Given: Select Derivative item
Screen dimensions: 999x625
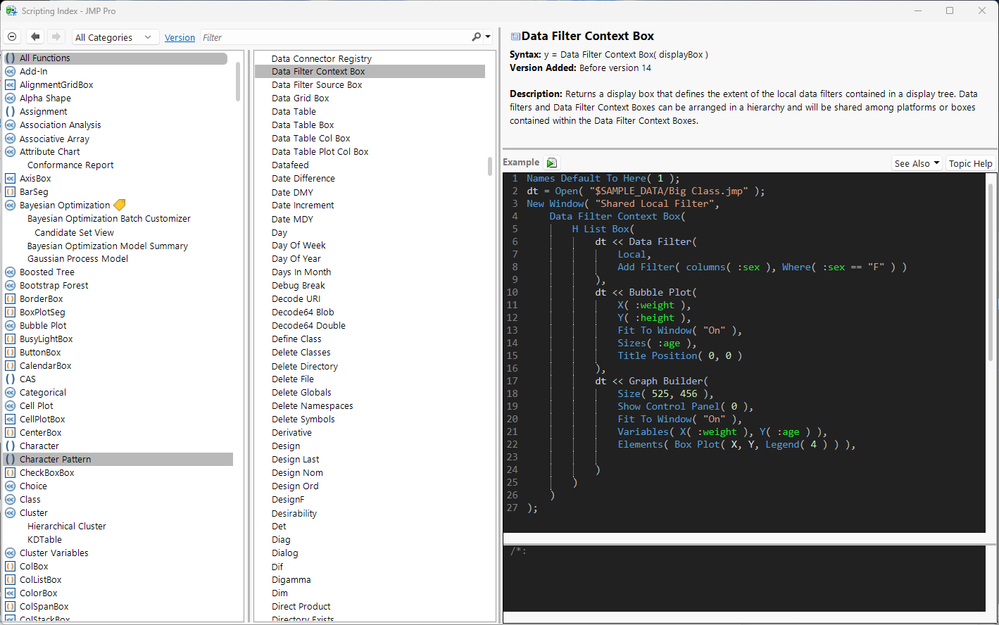Looking at the screenshot, I should 292,433.
